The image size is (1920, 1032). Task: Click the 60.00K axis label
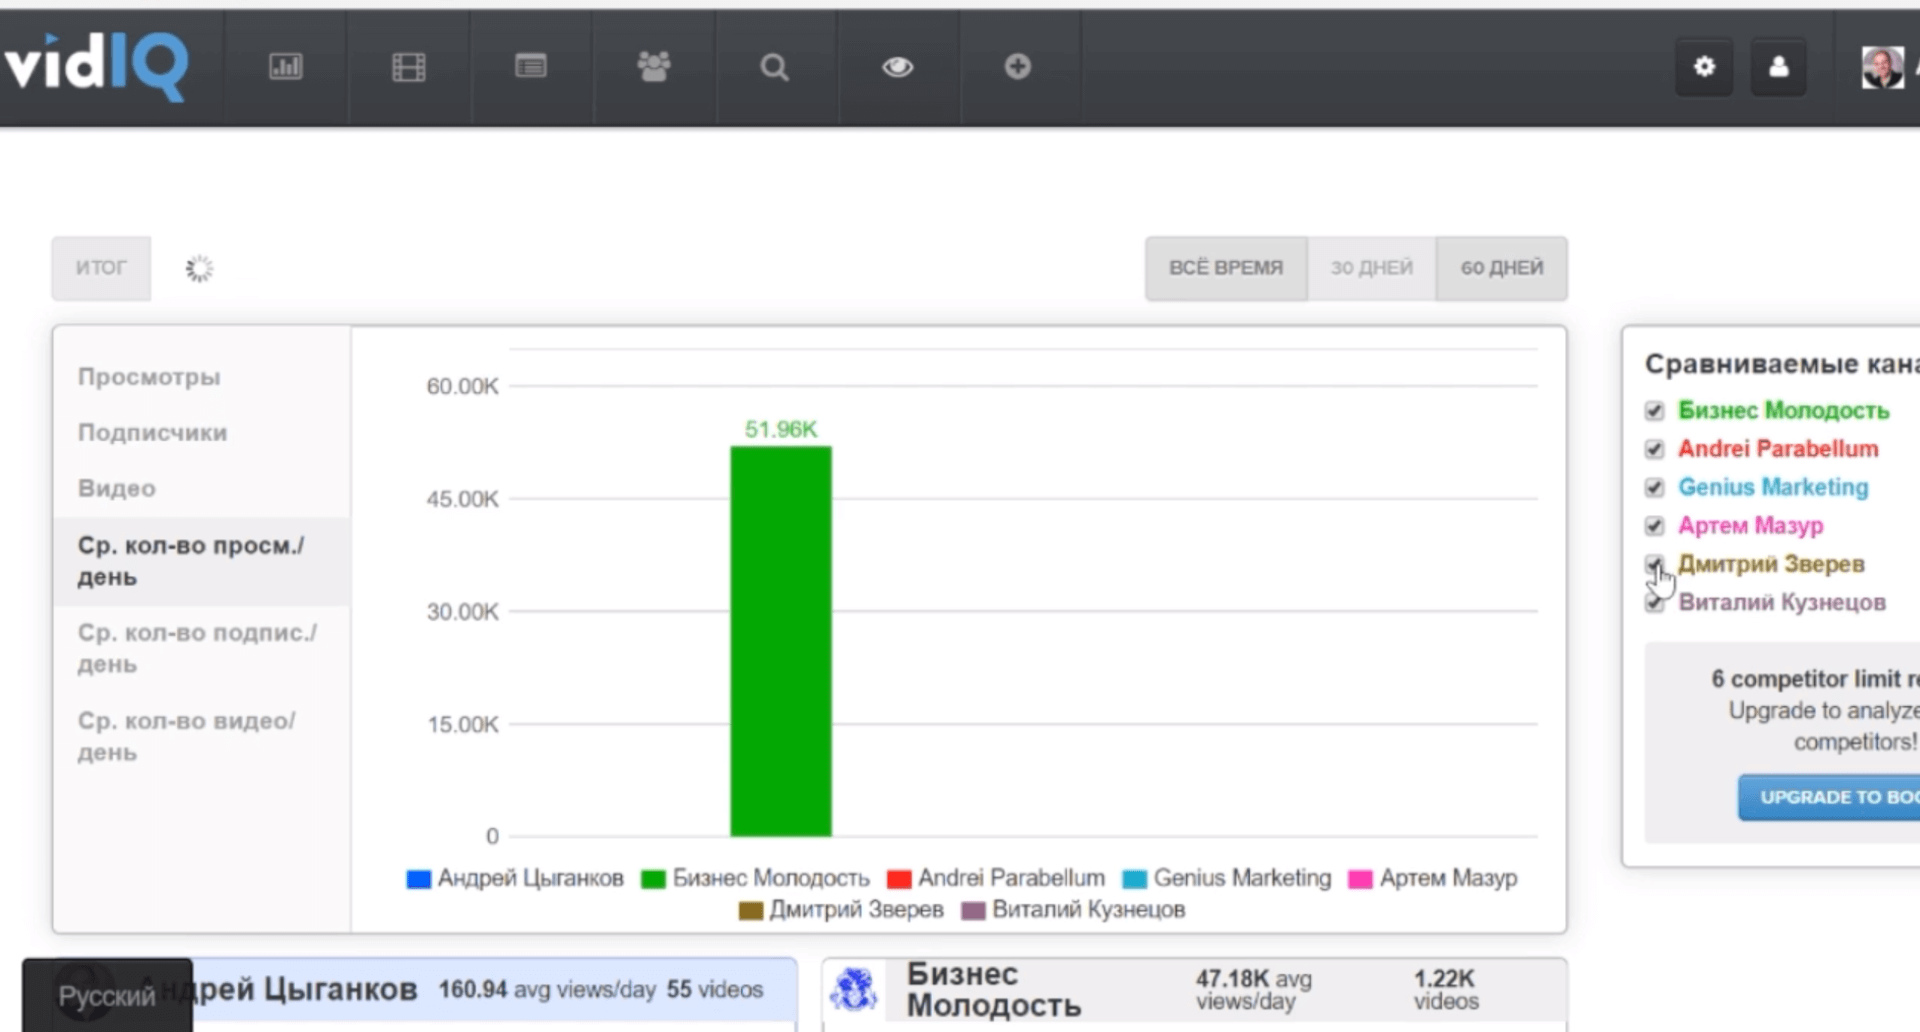click(x=462, y=386)
